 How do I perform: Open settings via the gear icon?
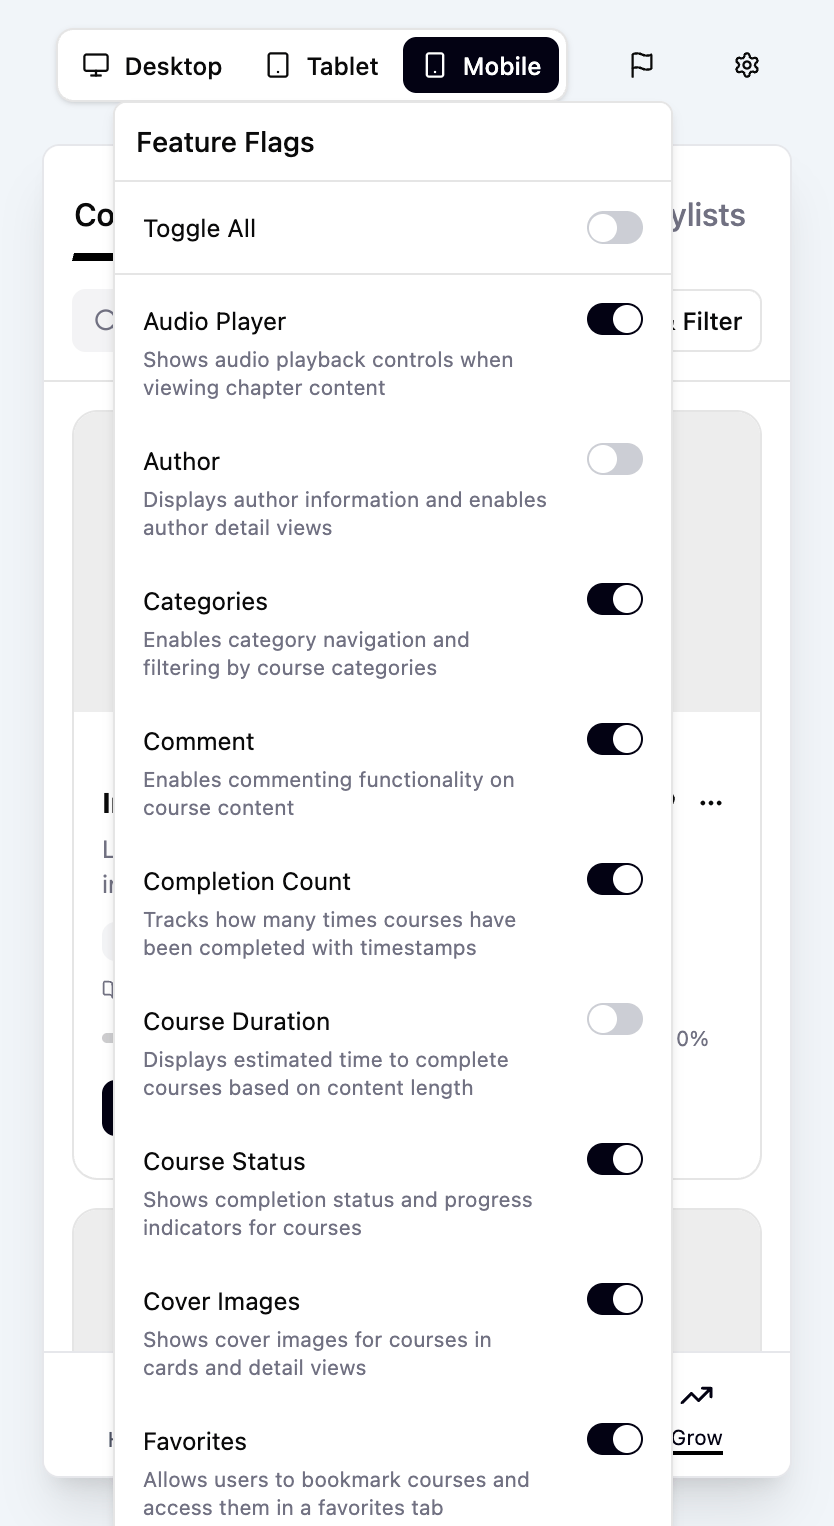click(746, 65)
